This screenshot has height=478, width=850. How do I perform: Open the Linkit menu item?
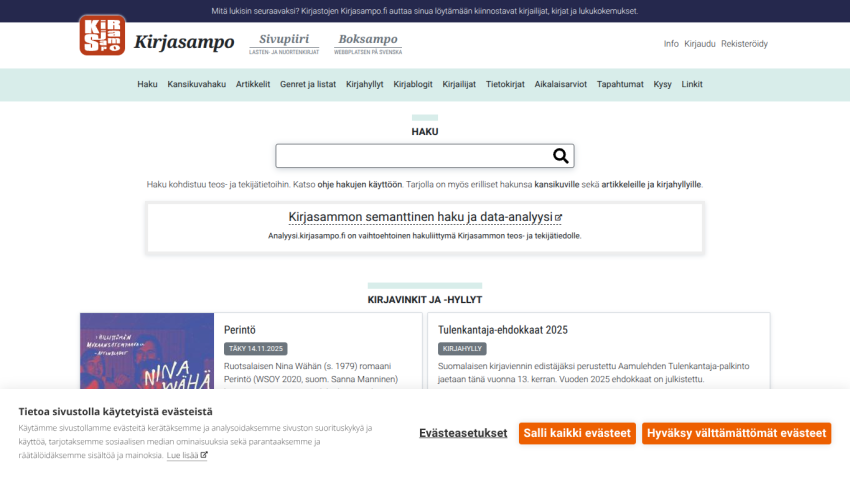click(692, 84)
